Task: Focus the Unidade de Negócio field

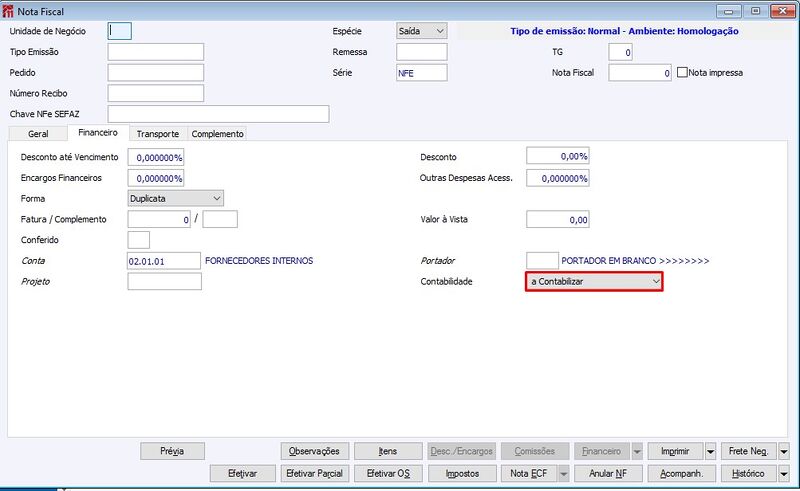Action: [119, 31]
